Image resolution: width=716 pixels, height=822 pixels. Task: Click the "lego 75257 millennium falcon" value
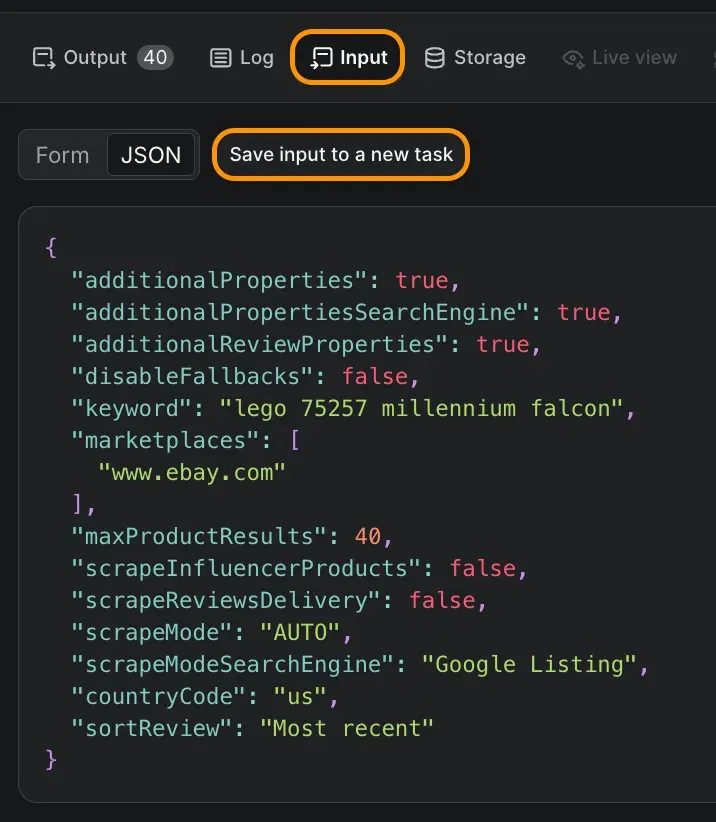coord(421,408)
